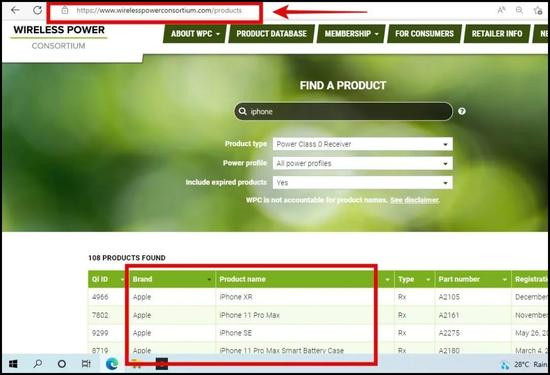Add this page to favorites star icon

538,11
